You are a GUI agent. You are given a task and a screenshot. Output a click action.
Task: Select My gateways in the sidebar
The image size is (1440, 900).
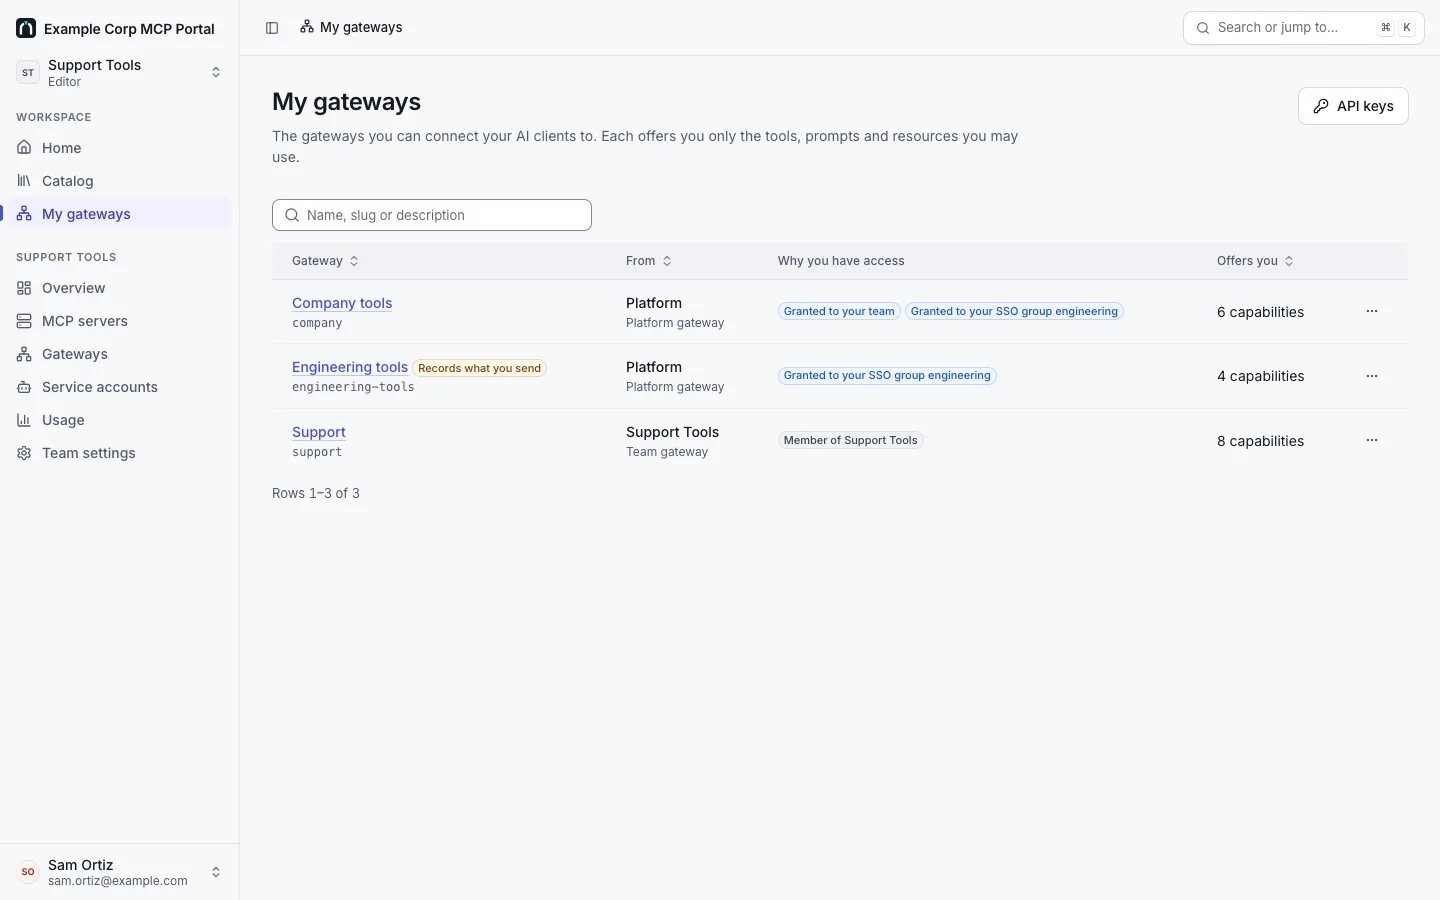120,214
